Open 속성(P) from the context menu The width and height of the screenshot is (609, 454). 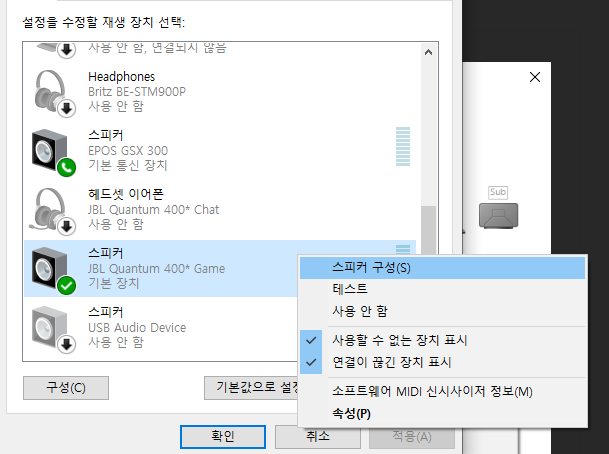click(442, 414)
